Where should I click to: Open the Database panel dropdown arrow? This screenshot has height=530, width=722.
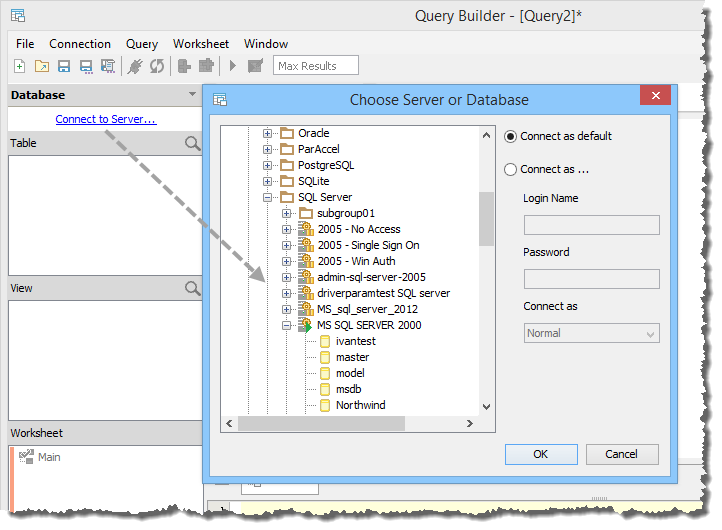192,94
